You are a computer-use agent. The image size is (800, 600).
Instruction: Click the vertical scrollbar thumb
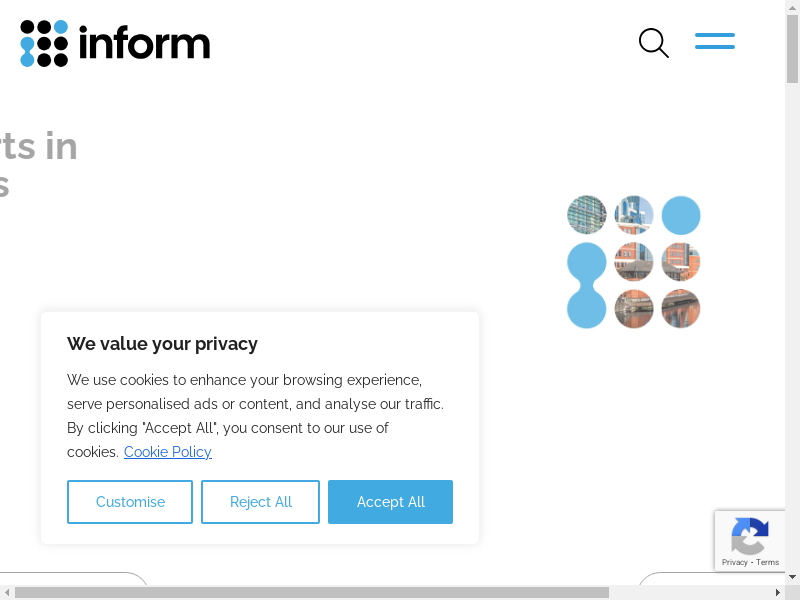coord(792,50)
